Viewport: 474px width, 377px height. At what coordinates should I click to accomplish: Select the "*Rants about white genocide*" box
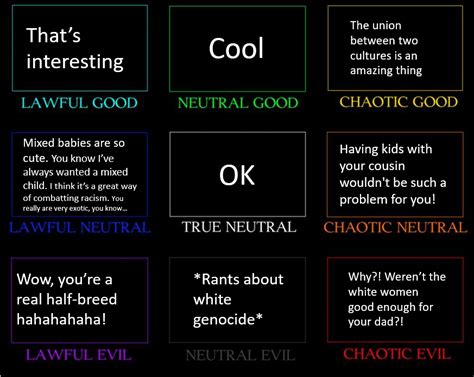coord(237,300)
